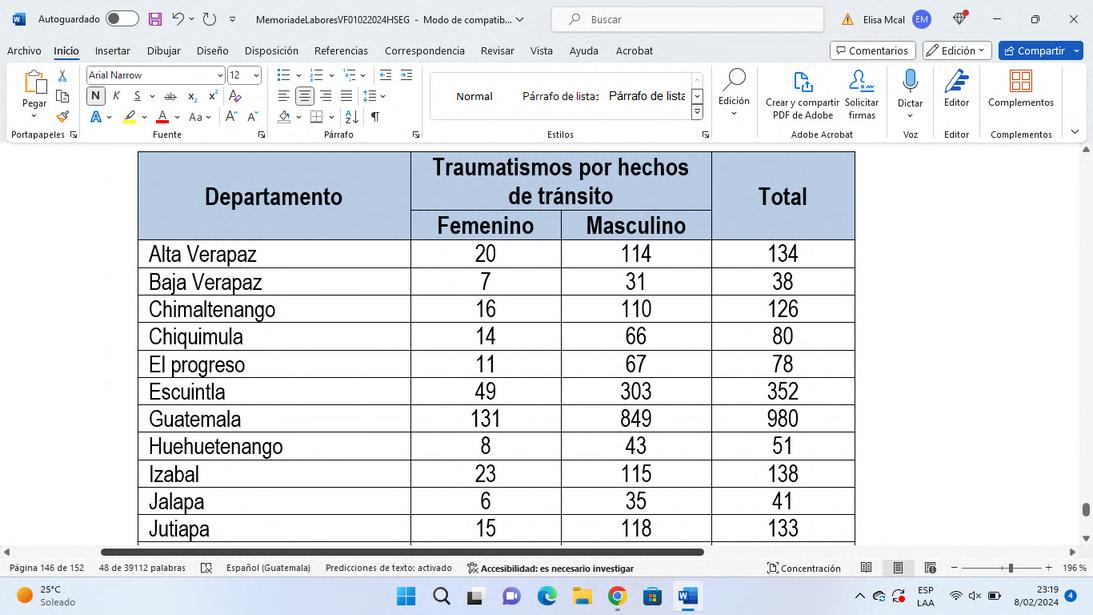Justify the paragraph text

pos(346,96)
